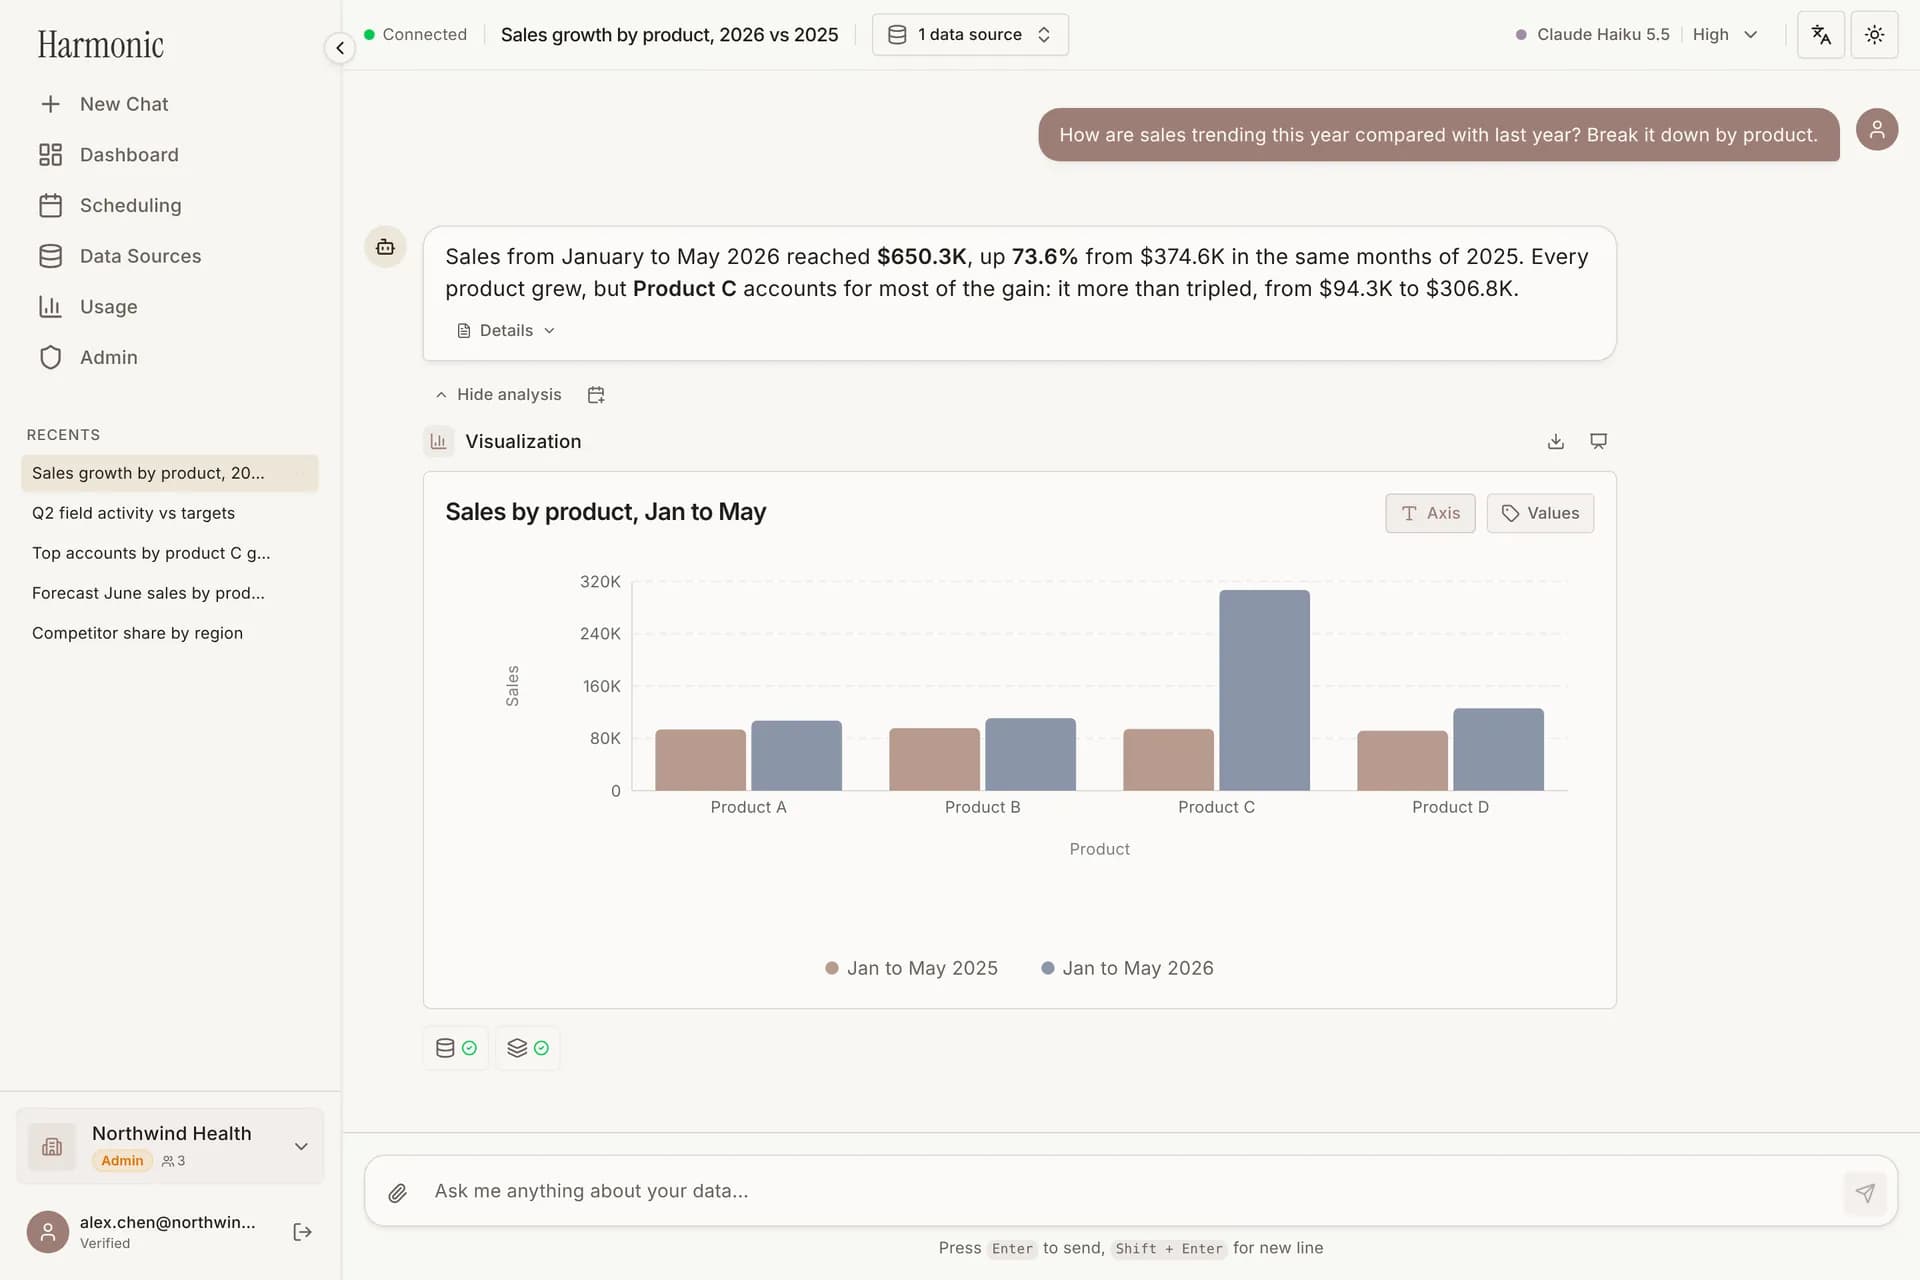Attach a file with the paperclip icon
The width and height of the screenshot is (1920, 1280).
398,1192
